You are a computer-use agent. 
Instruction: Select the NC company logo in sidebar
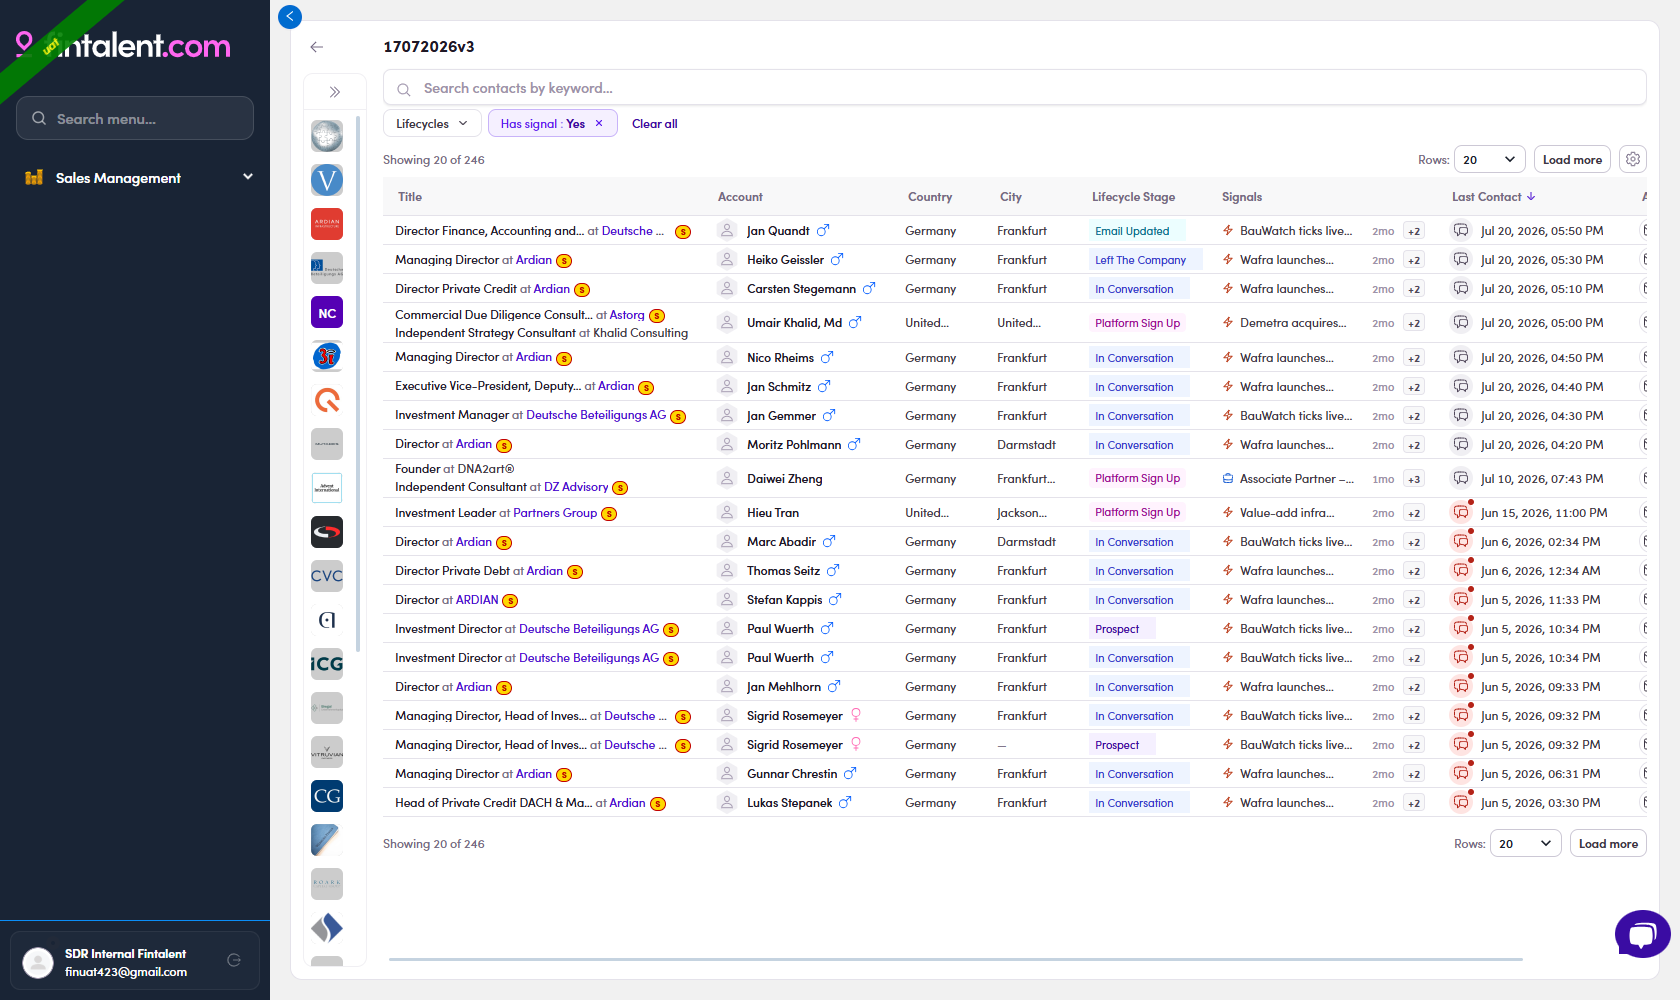pos(327,313)
